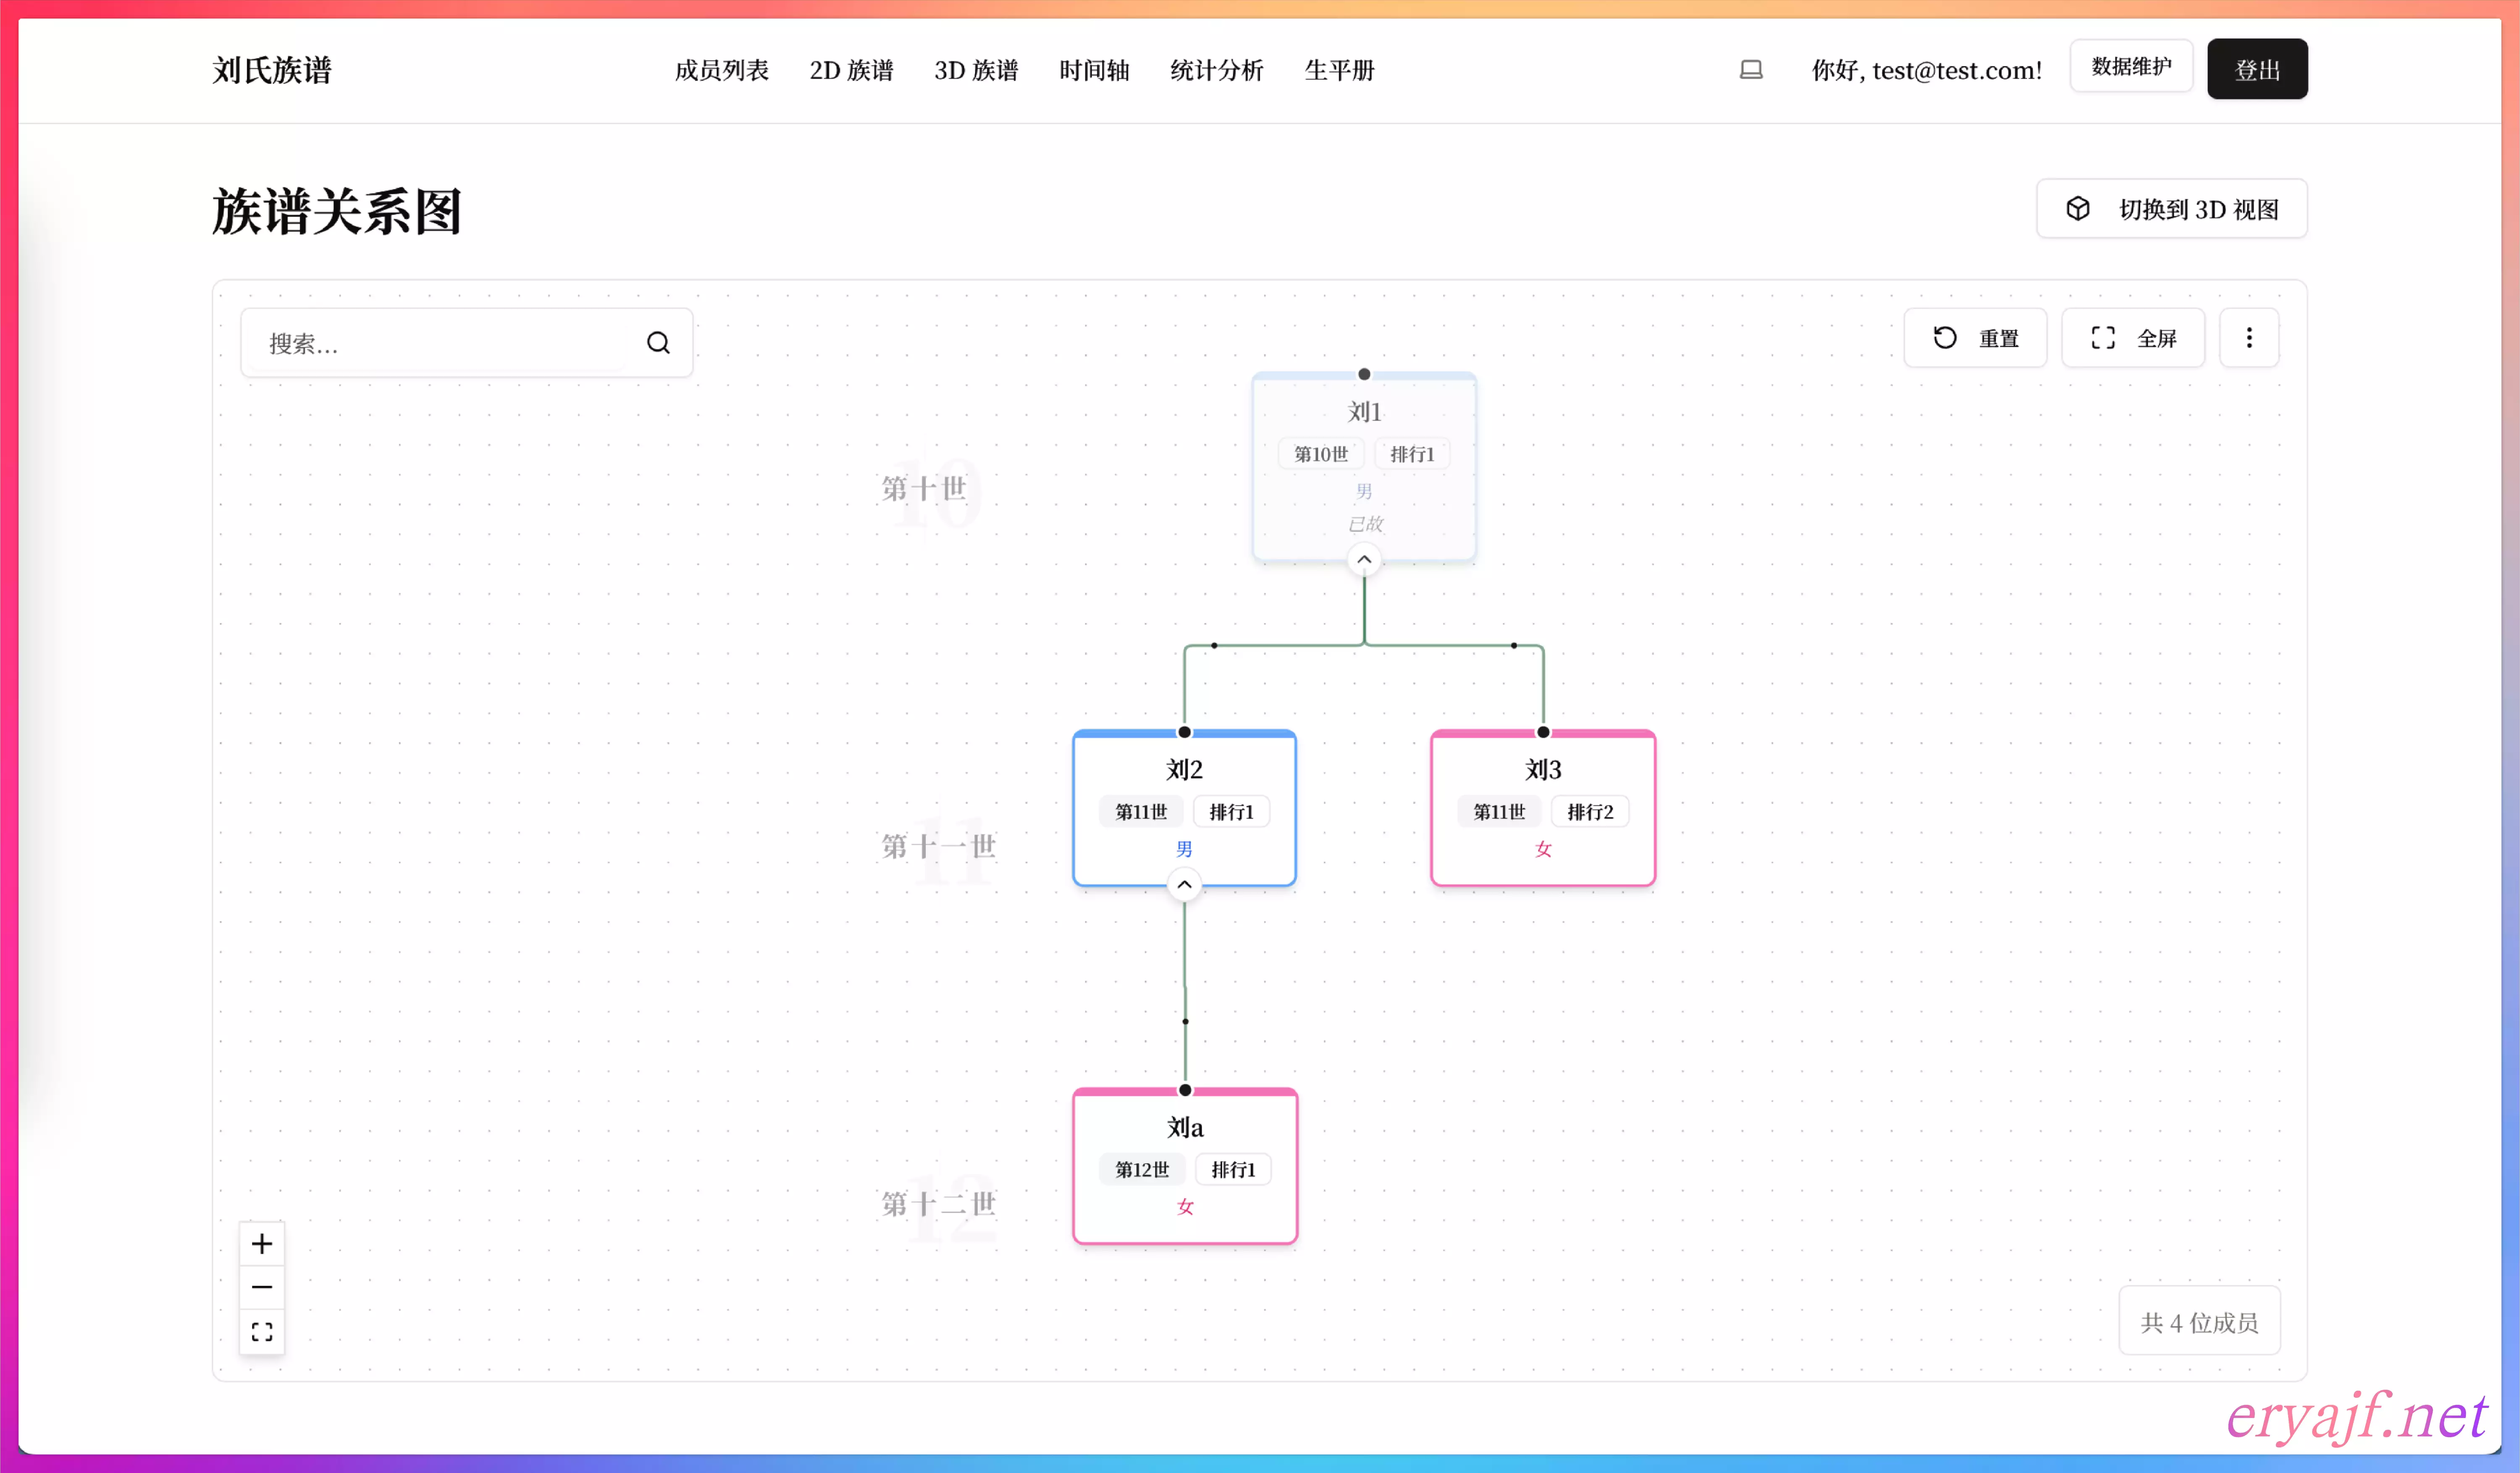This screenshot has height=1473, width=2520.
Task: Select the 刘a family node
Action: pos(1185,1166)
